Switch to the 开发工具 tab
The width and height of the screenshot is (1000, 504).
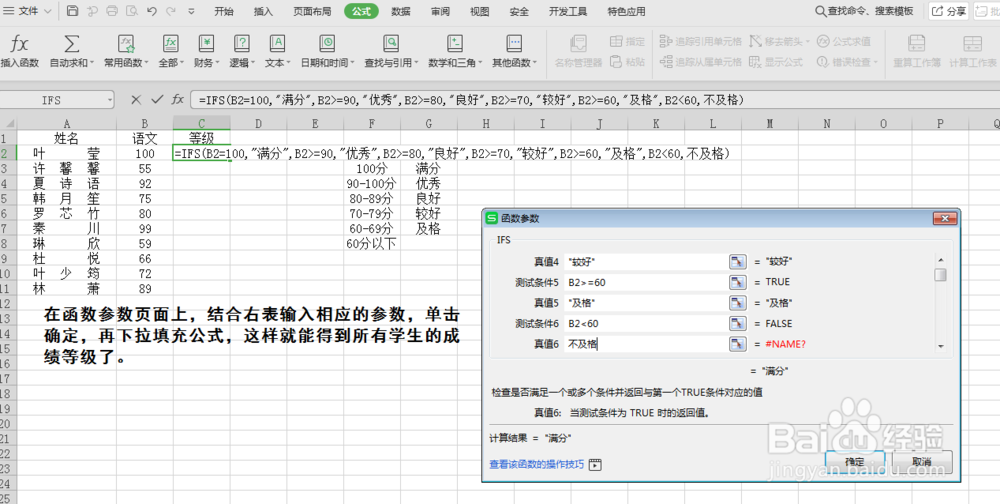tap(568, 11)
